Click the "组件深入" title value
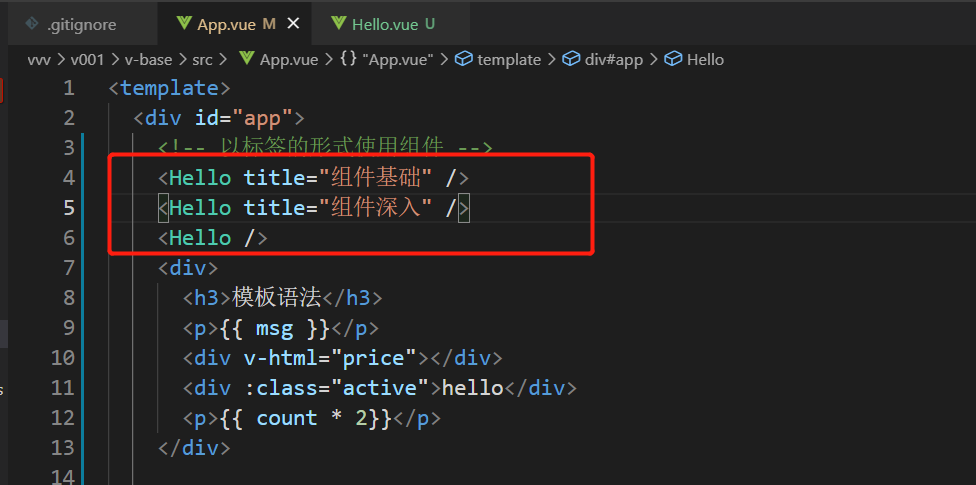Viewport: 976px width, 485px height. coord(377,208)
